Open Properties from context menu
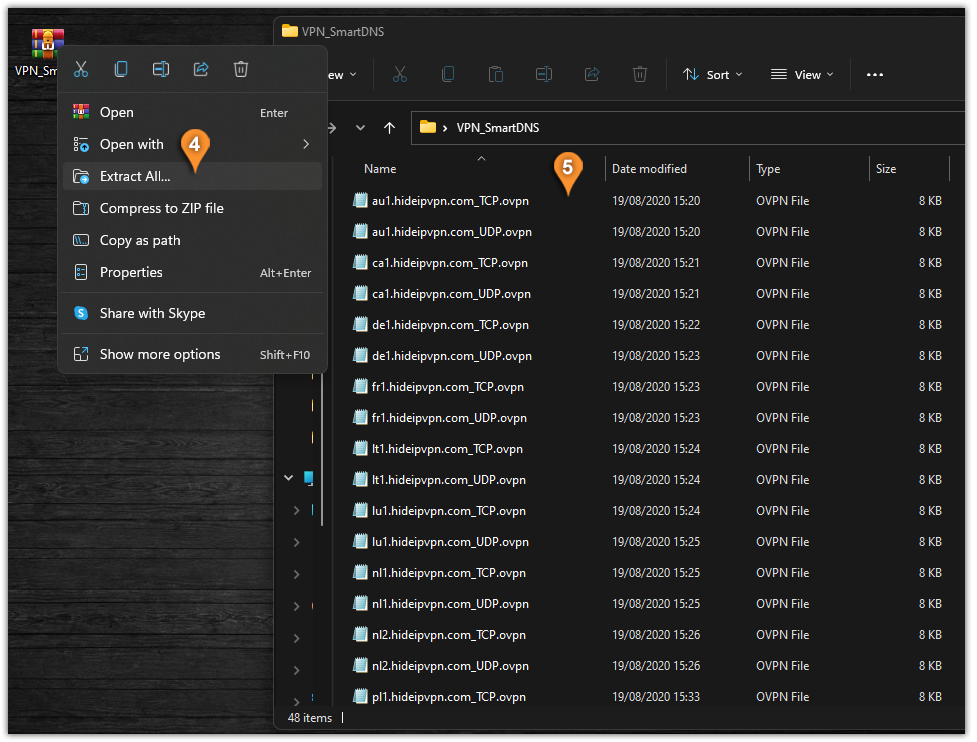Viewport: 977px width, 742px height. (x=193, y=272)
